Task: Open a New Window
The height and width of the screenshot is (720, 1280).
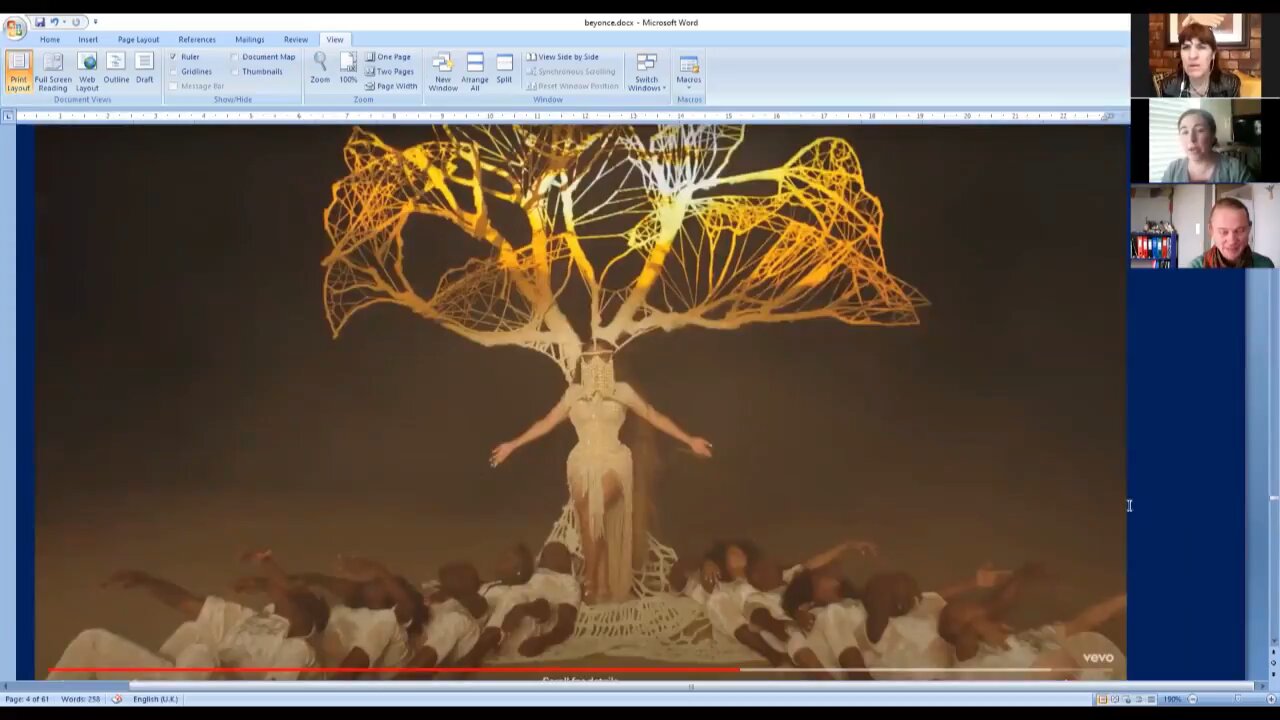Action: click(x=443, y=72)
